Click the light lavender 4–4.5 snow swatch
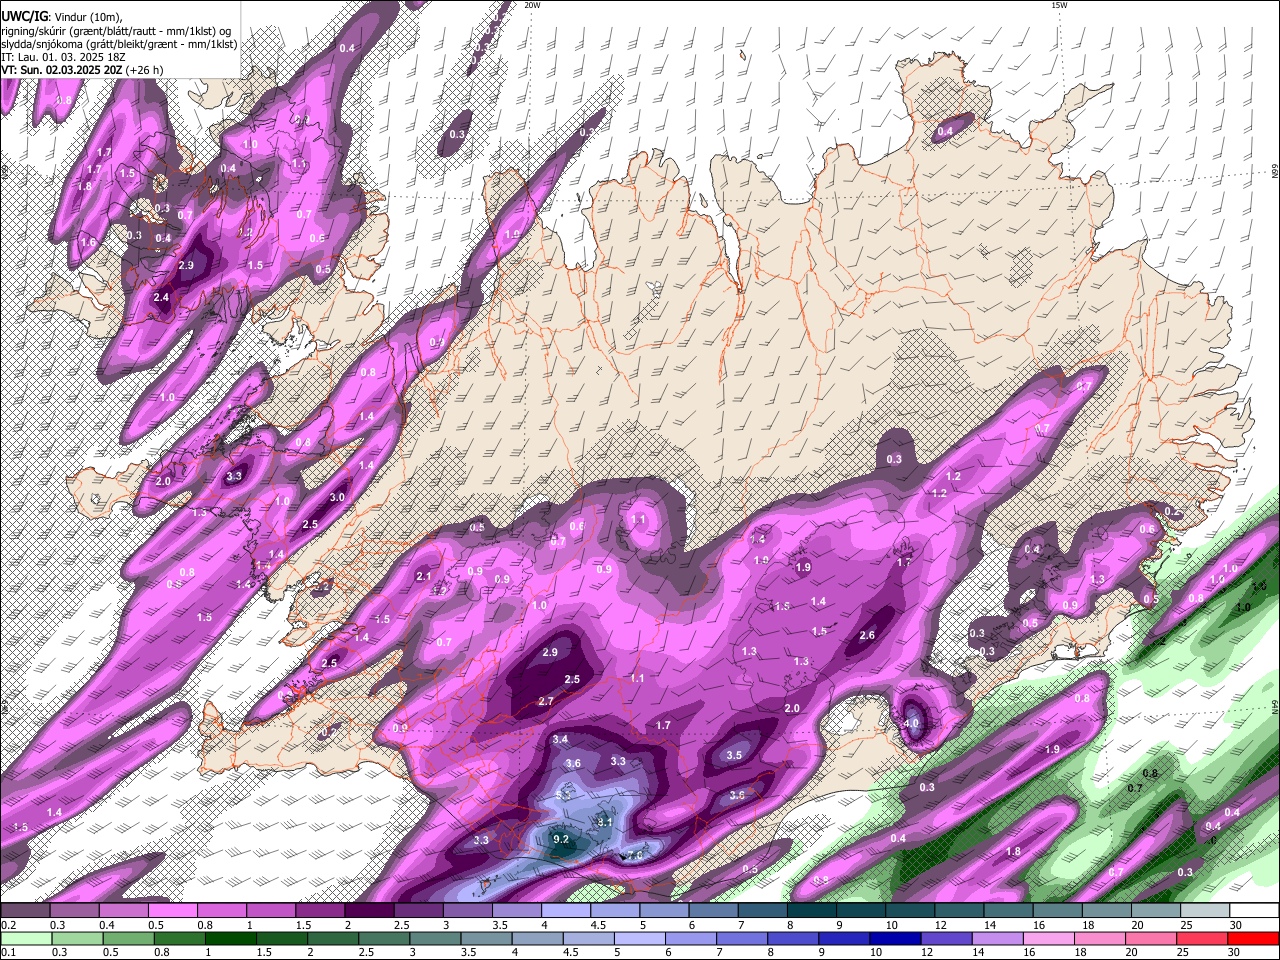 (565, 911)
